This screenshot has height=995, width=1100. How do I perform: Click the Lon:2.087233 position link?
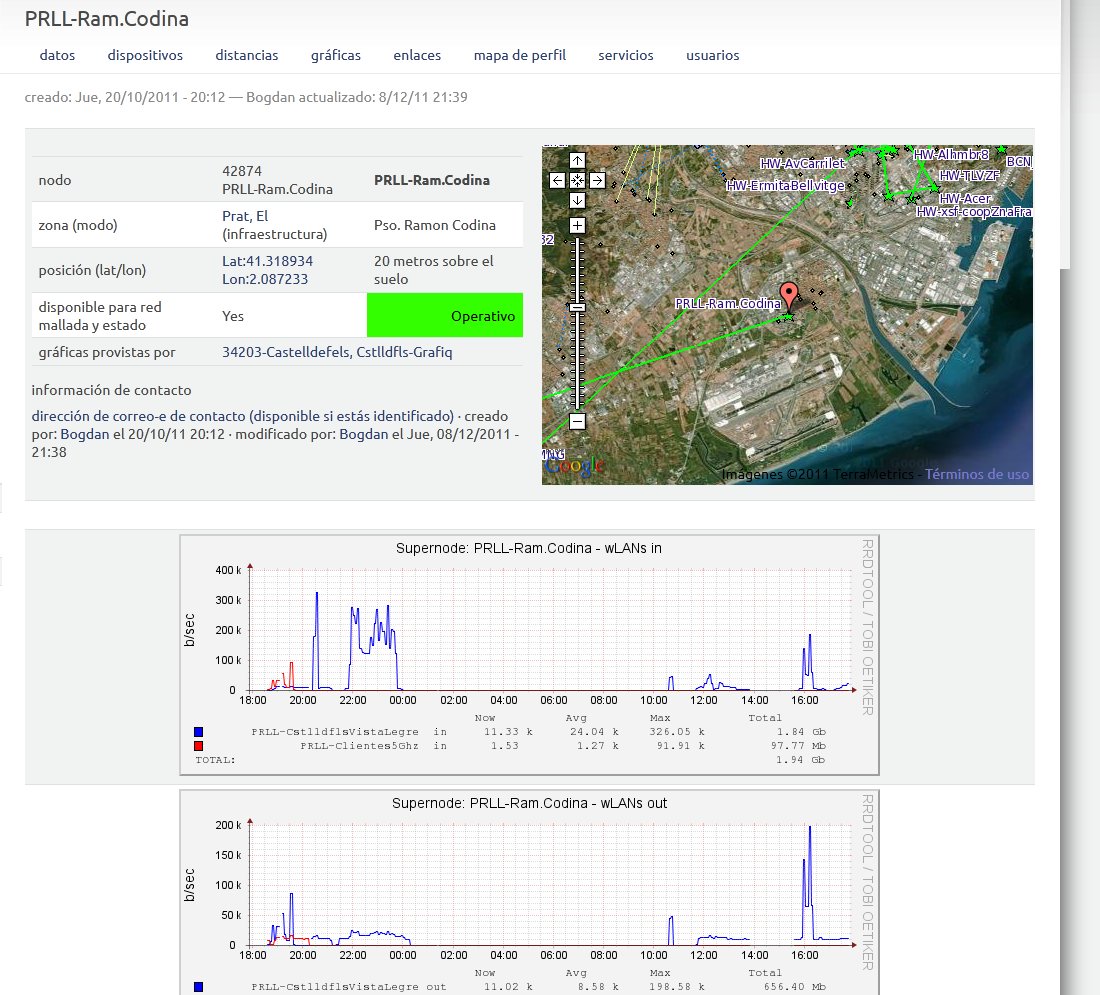coord(265,279)
